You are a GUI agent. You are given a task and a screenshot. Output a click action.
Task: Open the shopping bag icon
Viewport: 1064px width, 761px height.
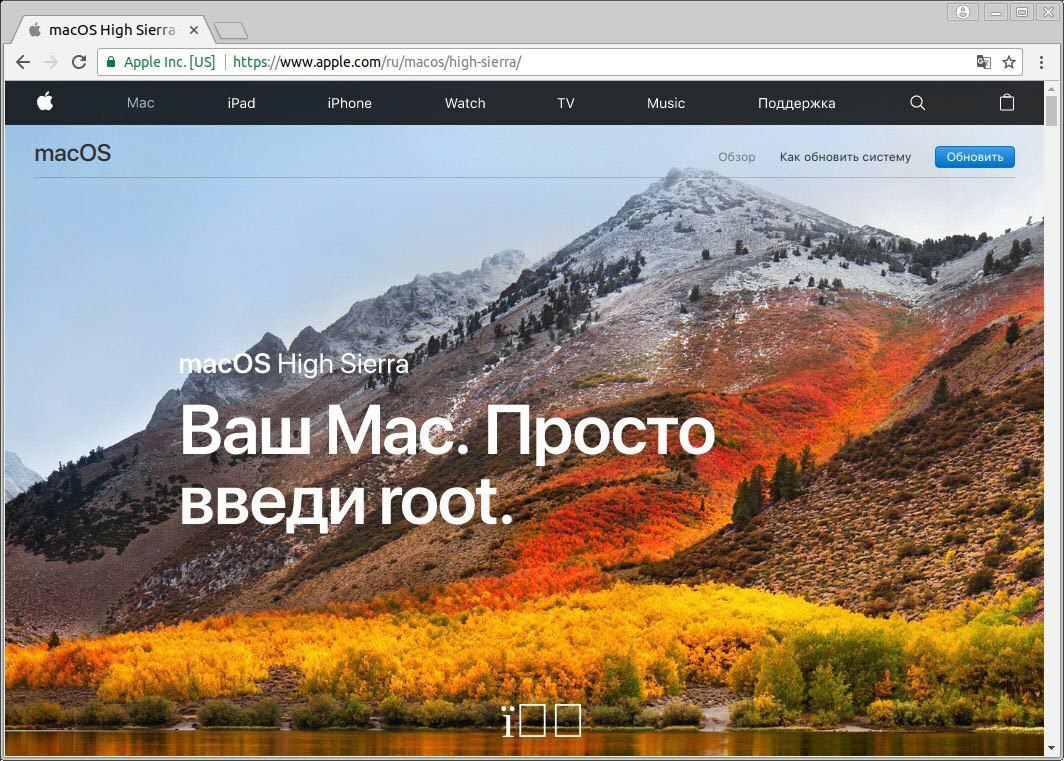[1007, 103]
